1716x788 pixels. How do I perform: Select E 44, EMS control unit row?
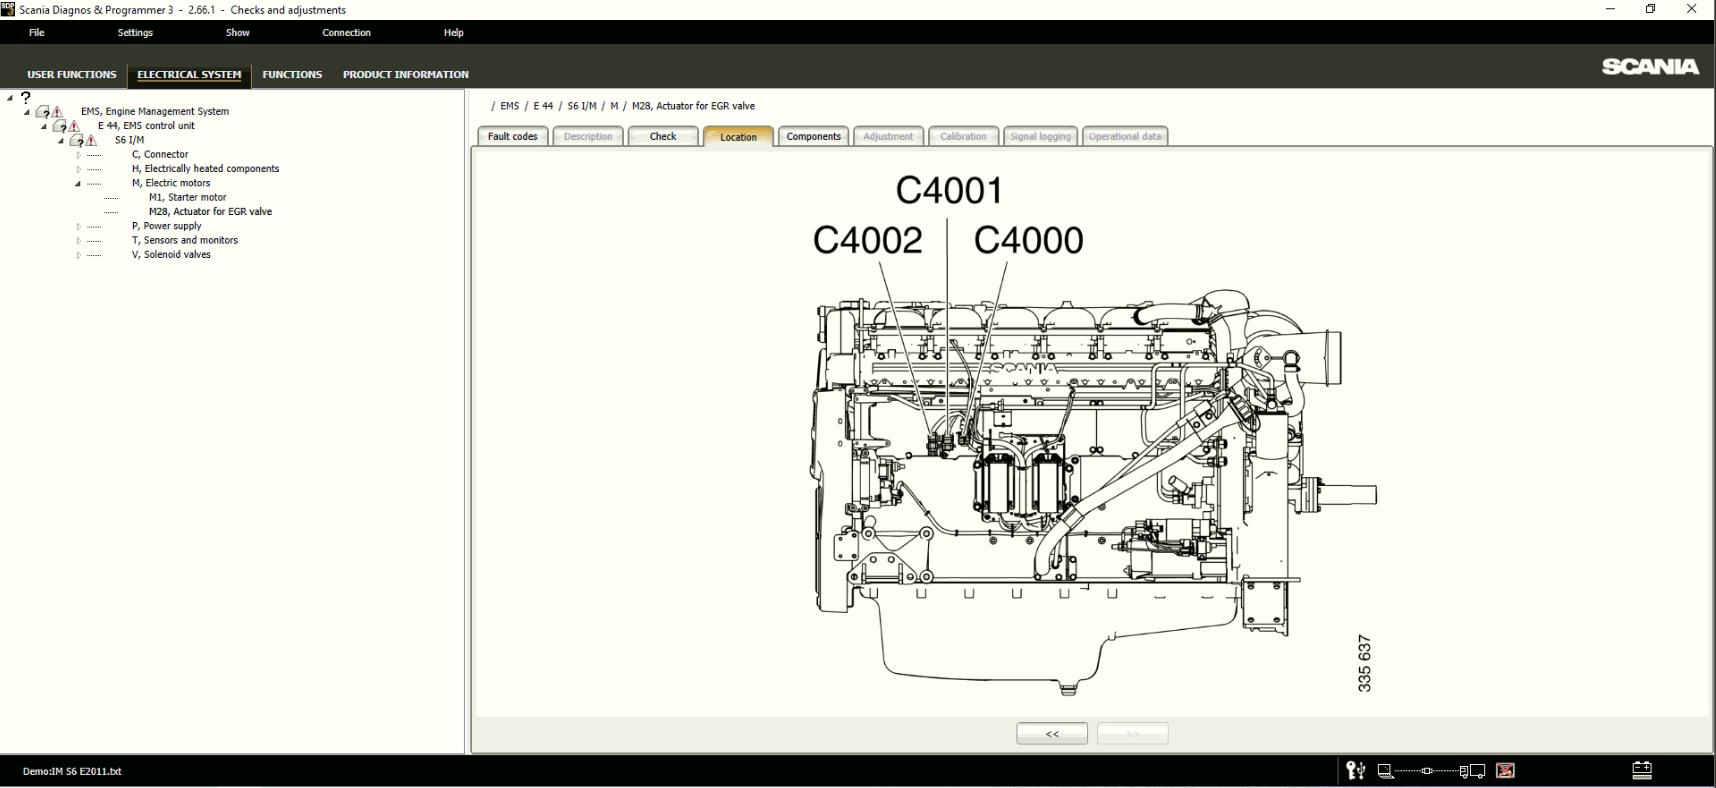point(146,126)
